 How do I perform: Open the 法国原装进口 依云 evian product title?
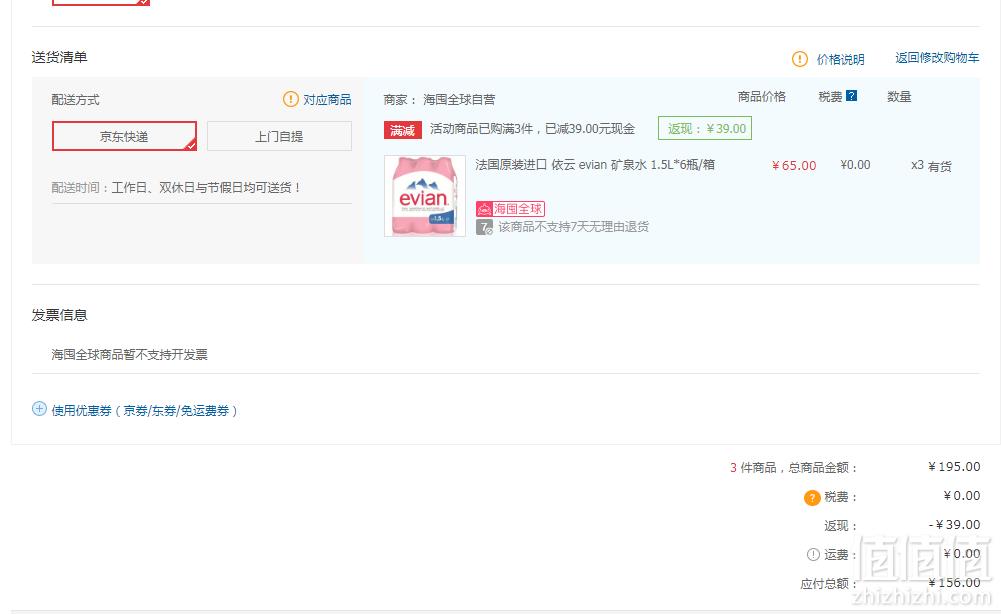pos(594,165)
